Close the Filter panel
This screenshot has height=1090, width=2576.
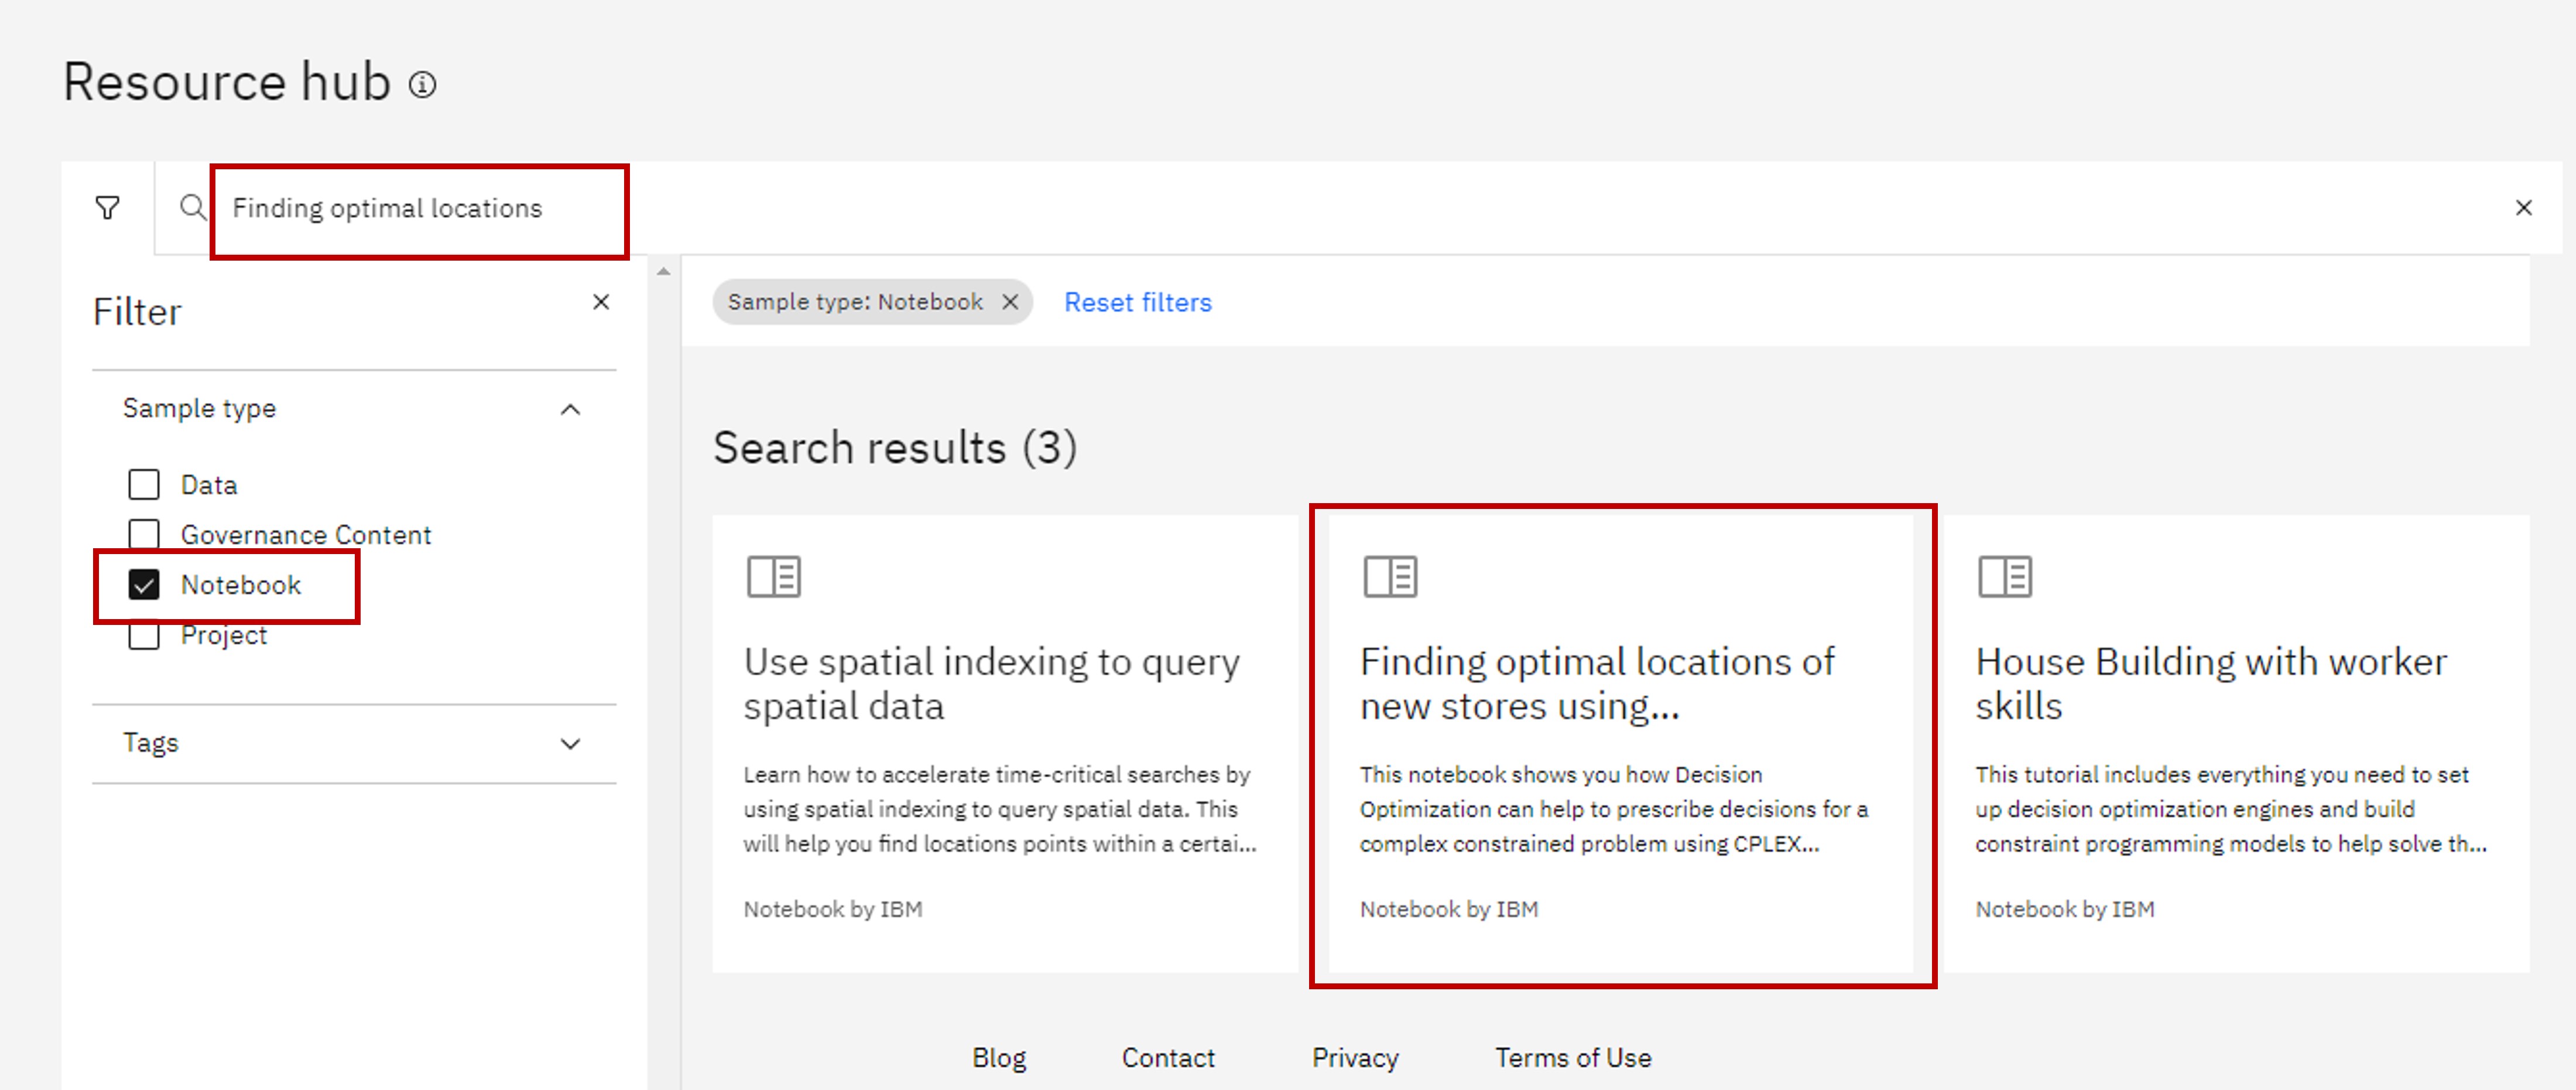click(x=600, y=302)
